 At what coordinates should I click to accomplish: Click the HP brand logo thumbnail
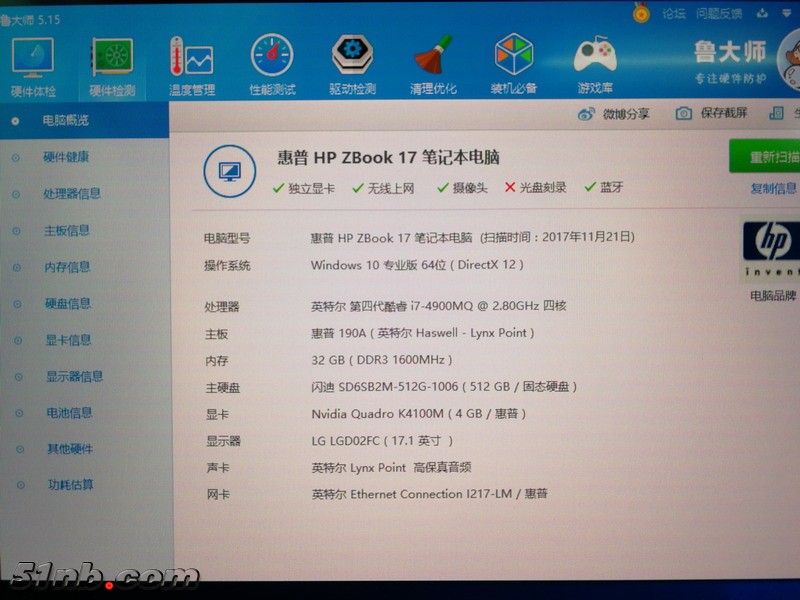click(772, 249)
